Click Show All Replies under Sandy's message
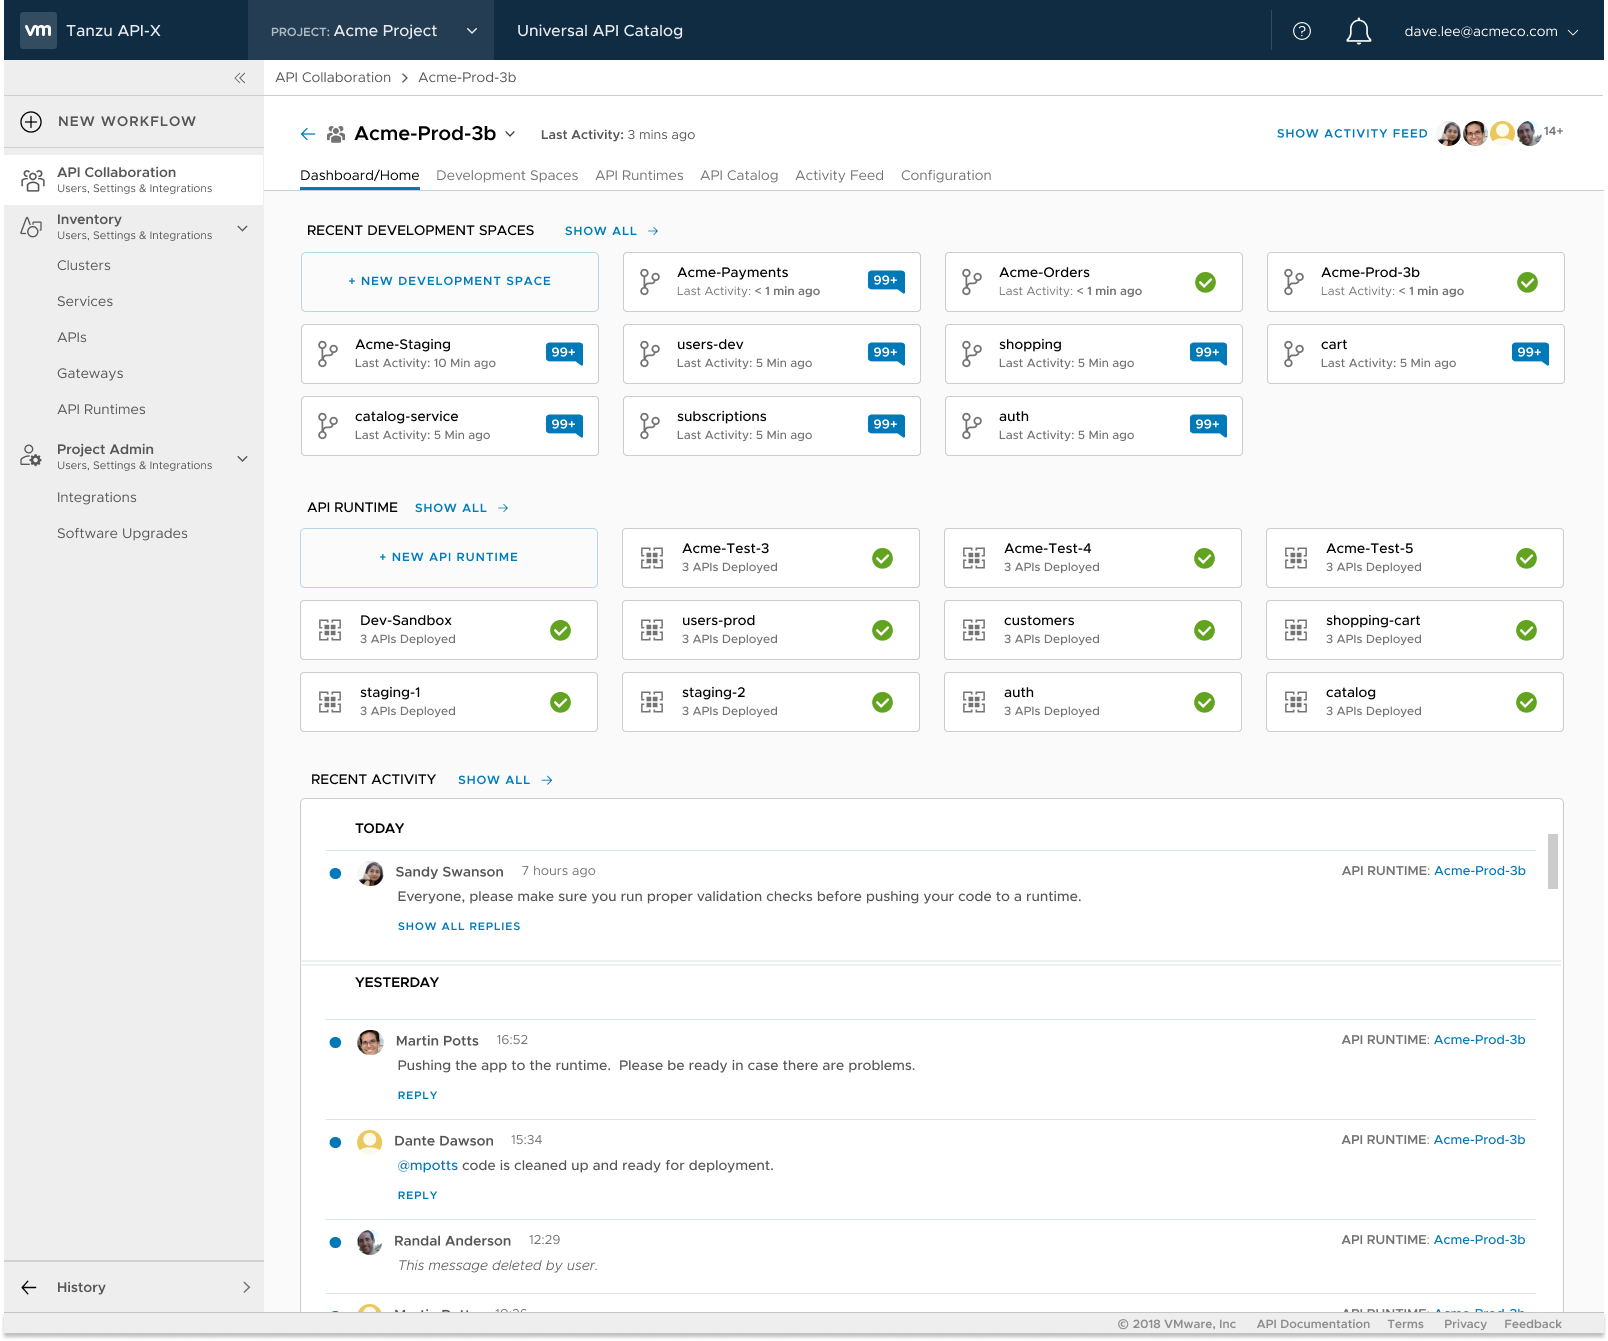 (x=459, y=926)
